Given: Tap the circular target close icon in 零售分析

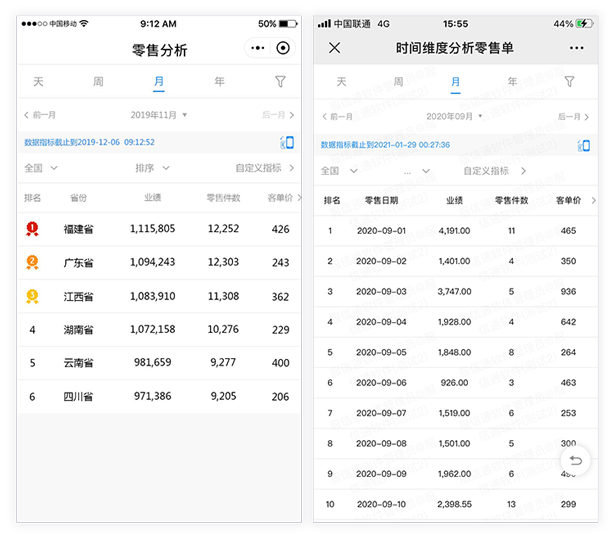Looking at the screenshot, I should [283, 48].
